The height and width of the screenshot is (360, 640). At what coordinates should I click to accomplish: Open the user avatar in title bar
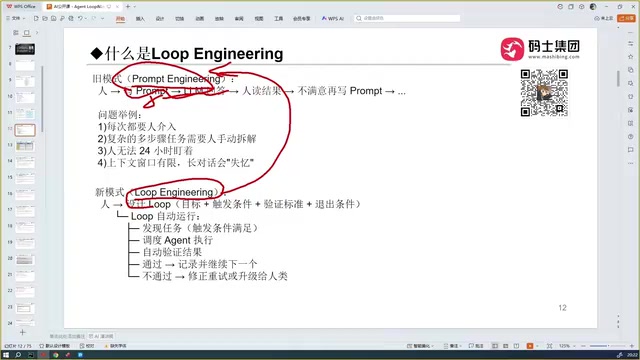coord(593,7)
